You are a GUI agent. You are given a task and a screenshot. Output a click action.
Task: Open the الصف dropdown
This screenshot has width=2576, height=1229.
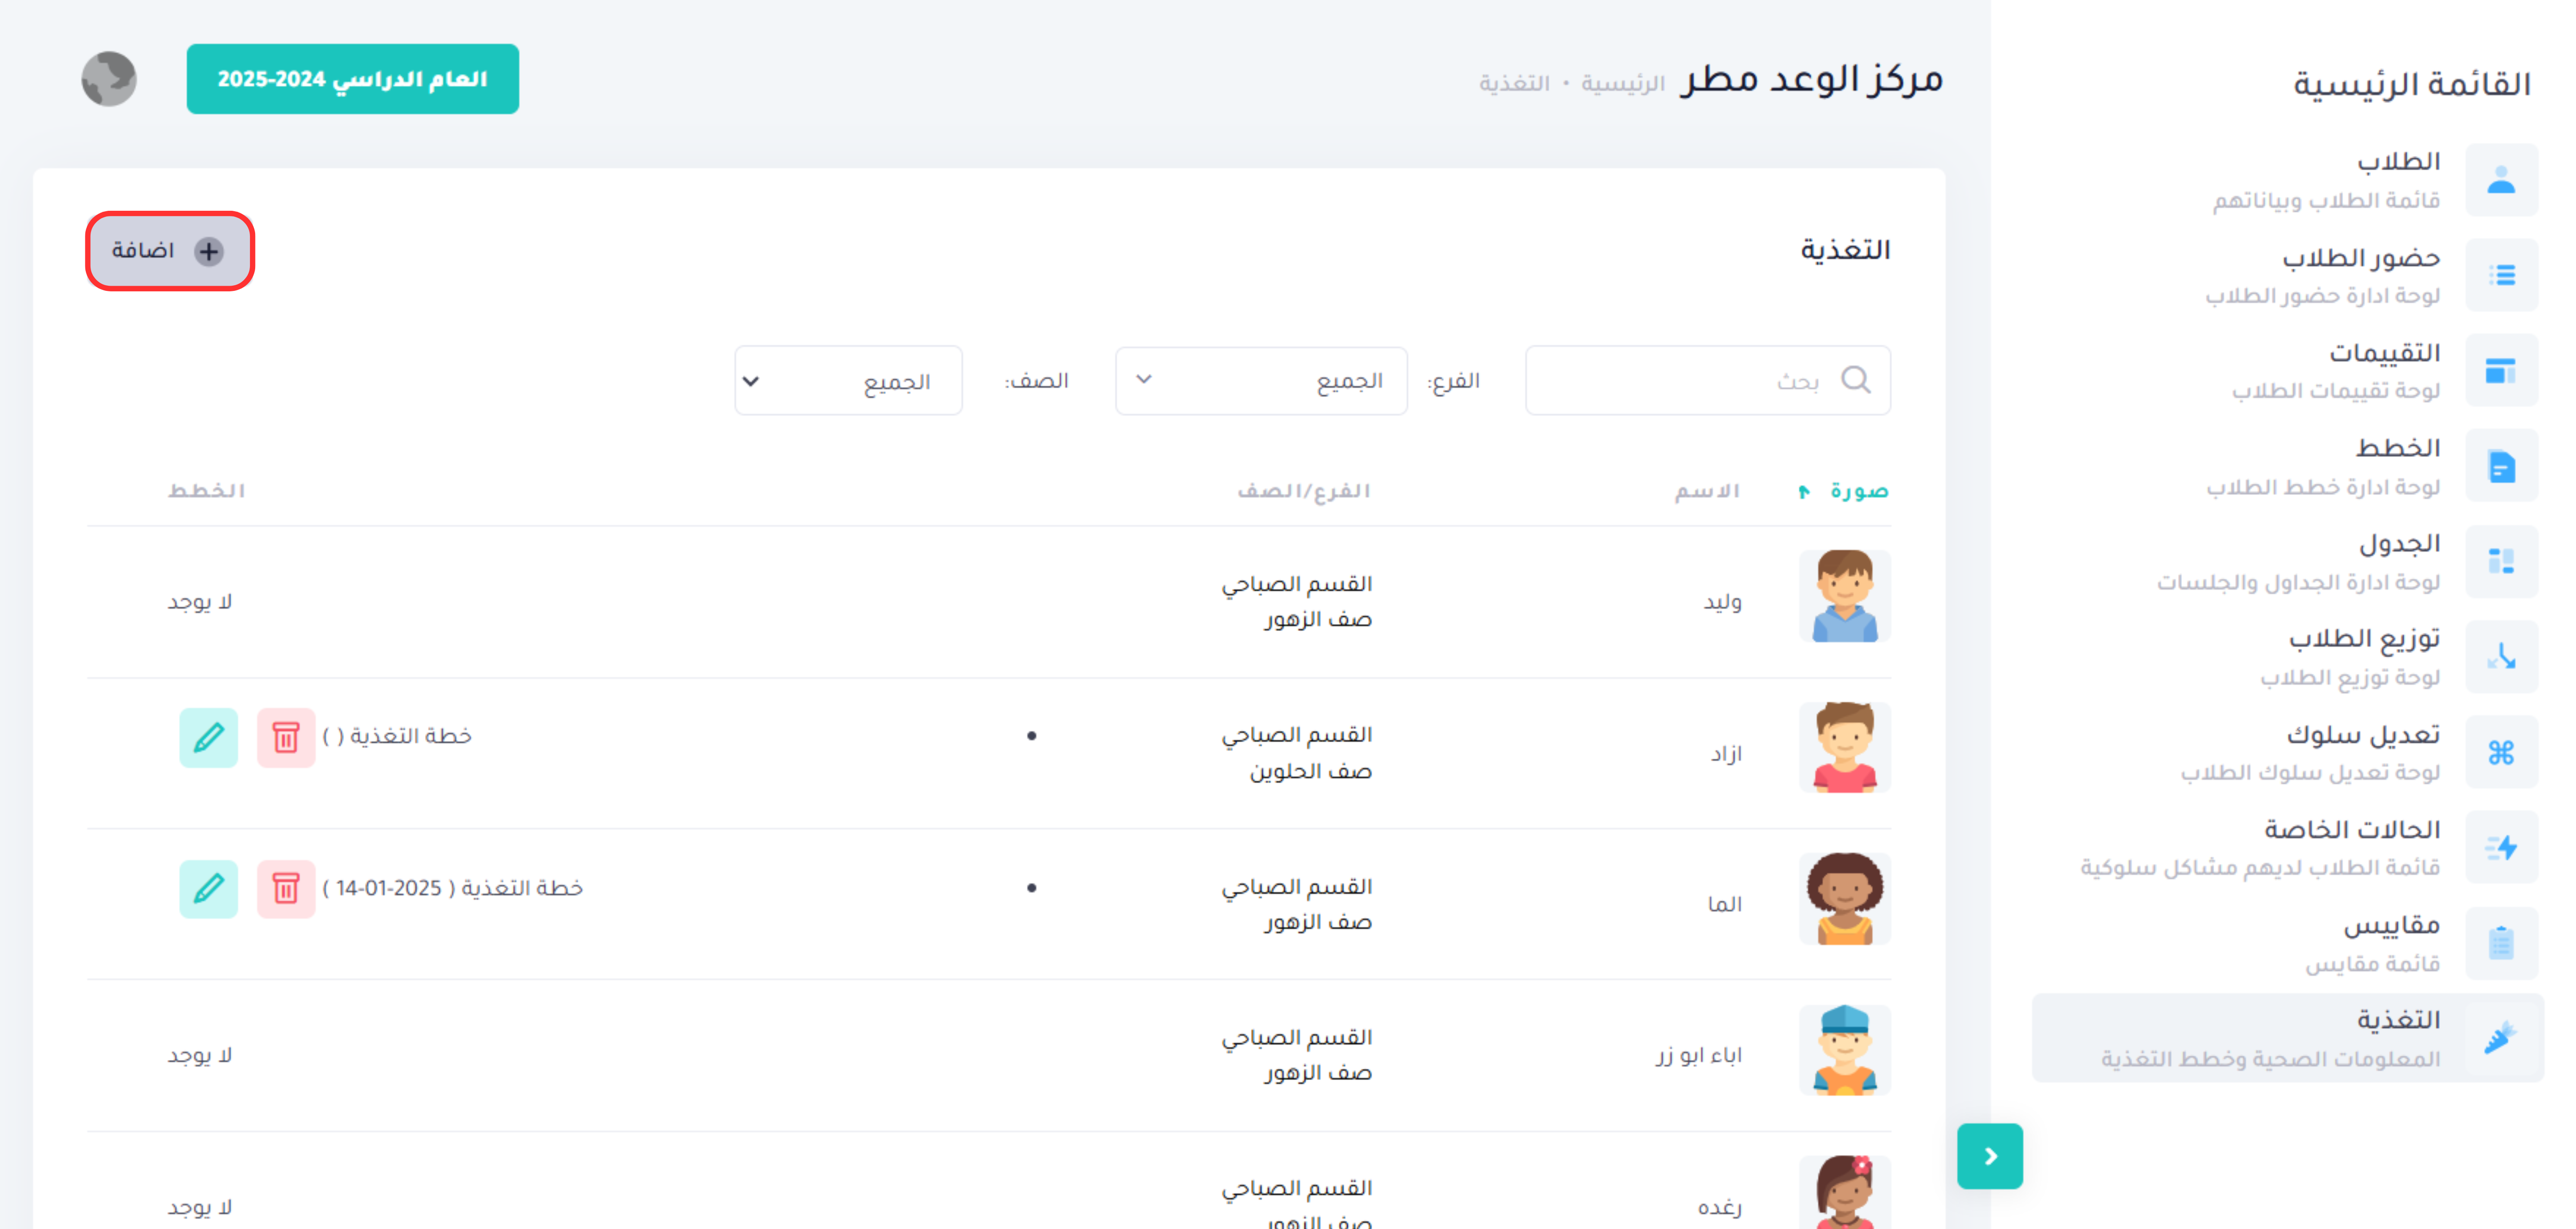point(848,380)
